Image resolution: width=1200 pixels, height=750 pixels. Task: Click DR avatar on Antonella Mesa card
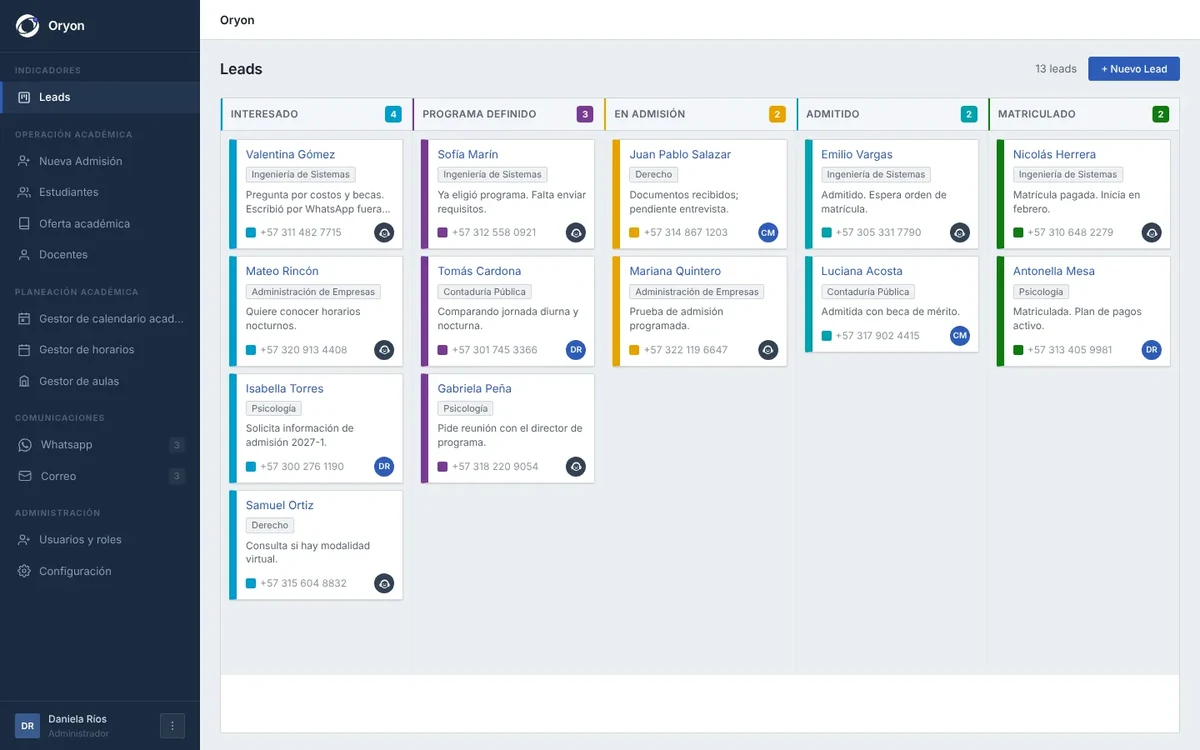coord(1152,350)
